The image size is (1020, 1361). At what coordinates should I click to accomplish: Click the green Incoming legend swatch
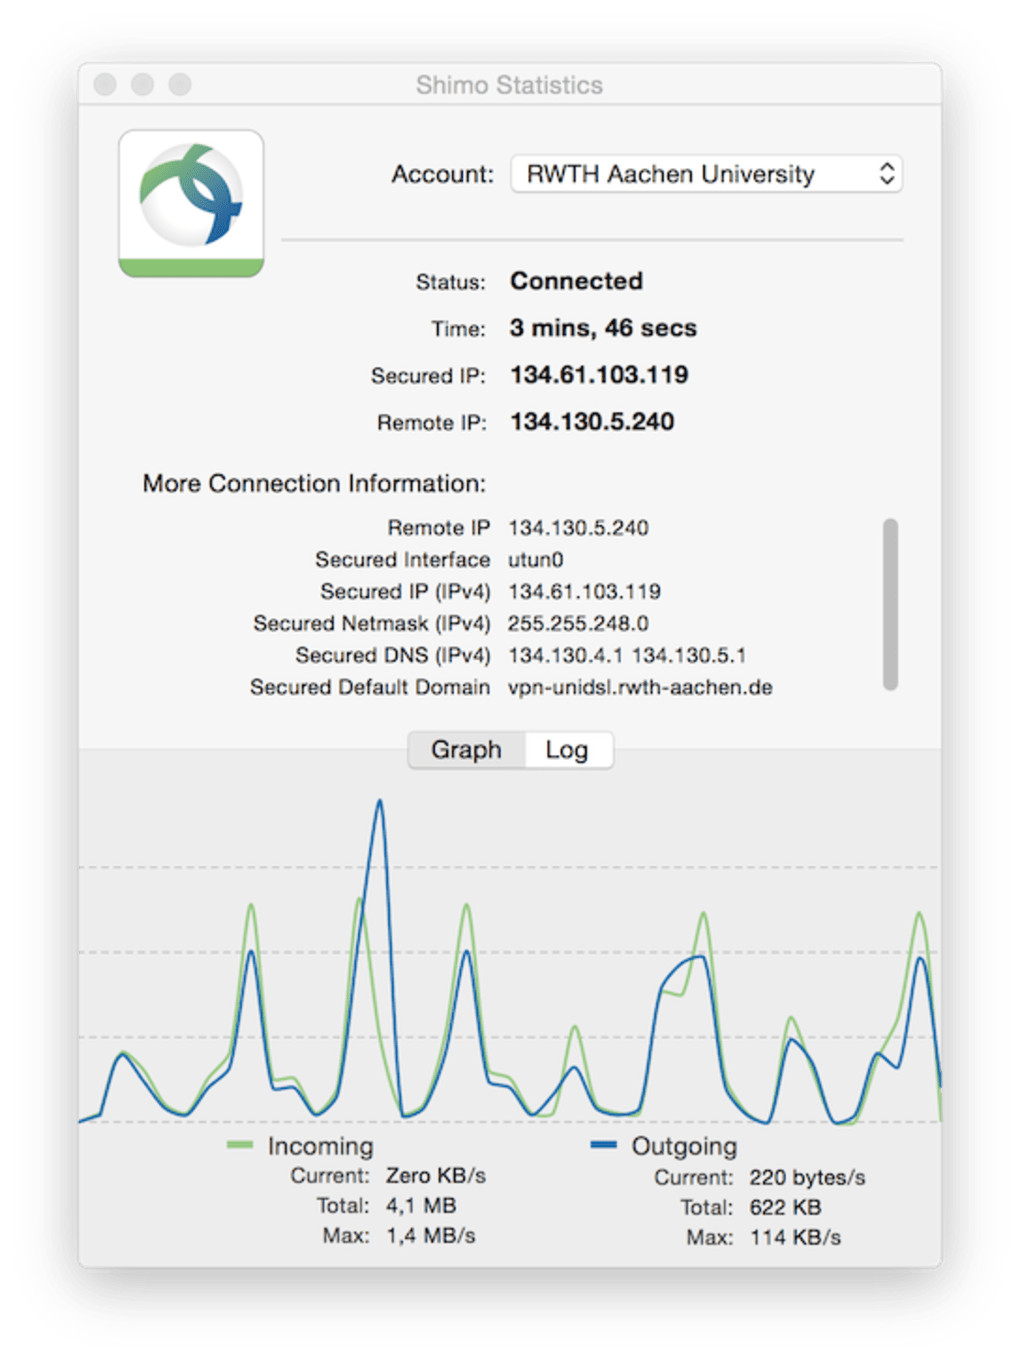click(x=240, y=1145)
